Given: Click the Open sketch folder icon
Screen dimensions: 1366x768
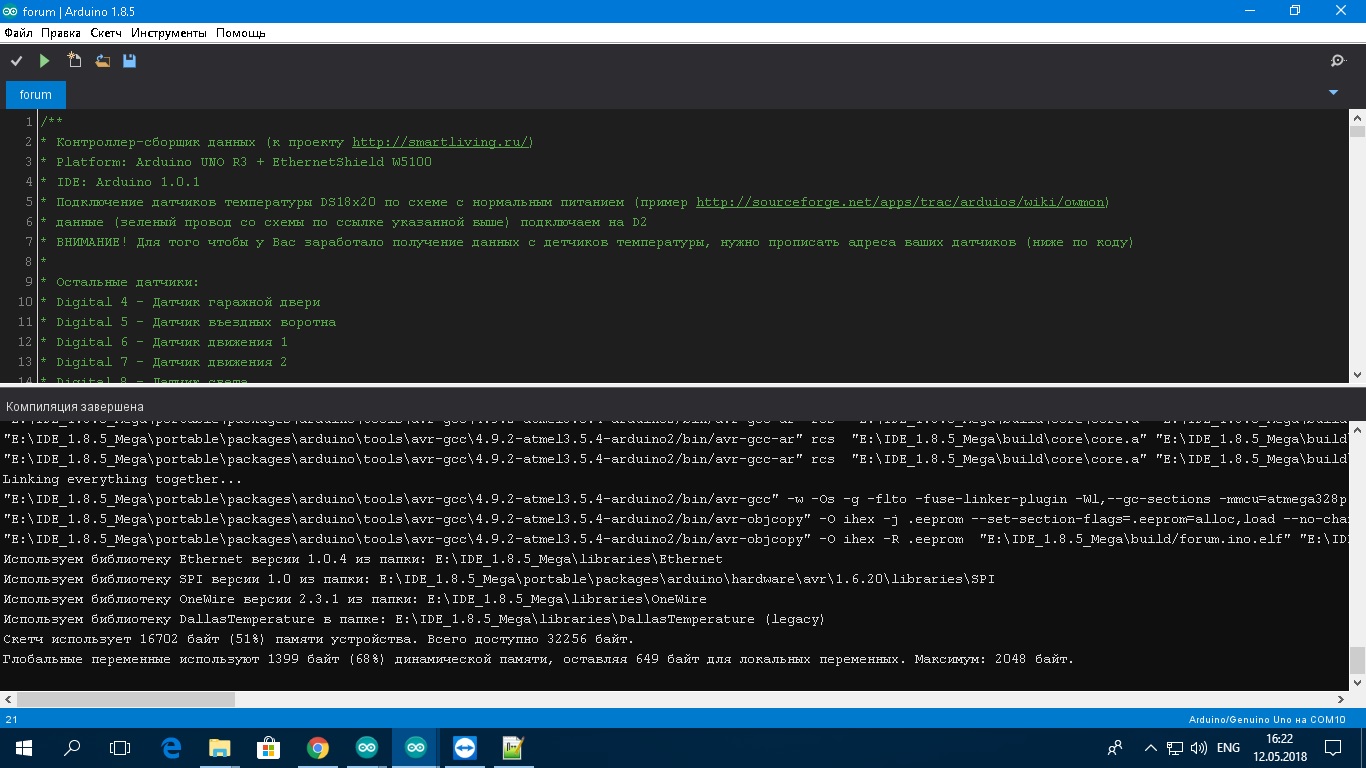Looking at the screenshot, I should click(102, 61).
